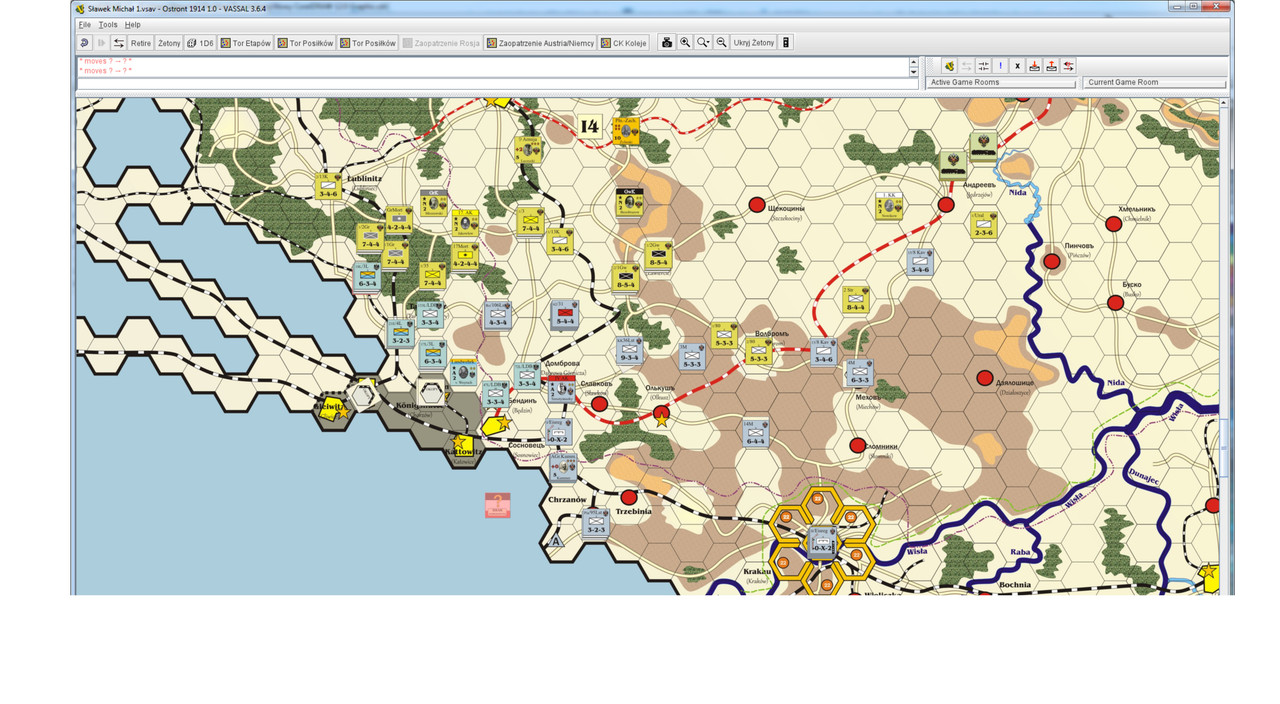Open the Żetony pieces window
The image size is (1280, 704).
point(169,43)
